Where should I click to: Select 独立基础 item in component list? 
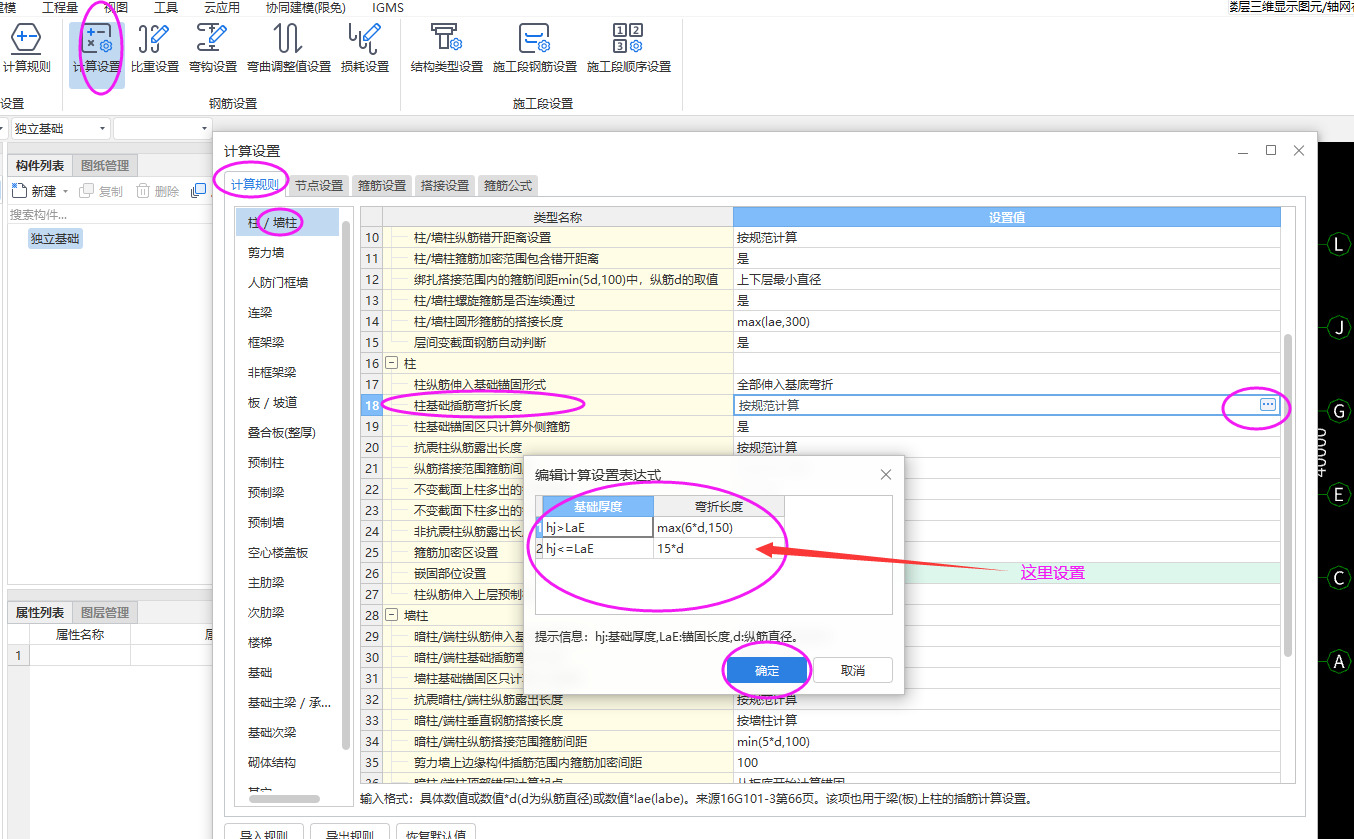point(55,239)
